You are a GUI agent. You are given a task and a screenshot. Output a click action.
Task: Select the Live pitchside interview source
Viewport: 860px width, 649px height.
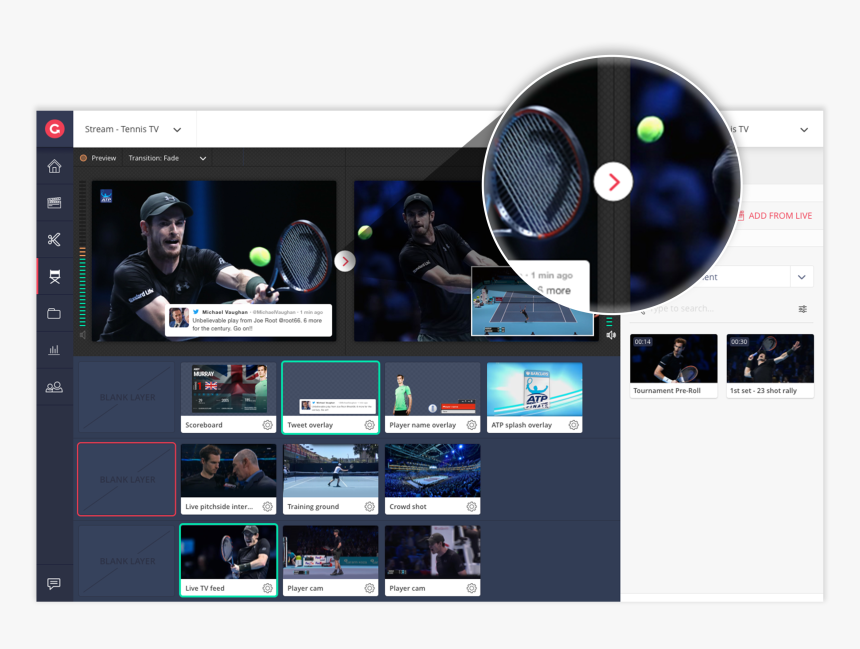(x=229, y=479)
